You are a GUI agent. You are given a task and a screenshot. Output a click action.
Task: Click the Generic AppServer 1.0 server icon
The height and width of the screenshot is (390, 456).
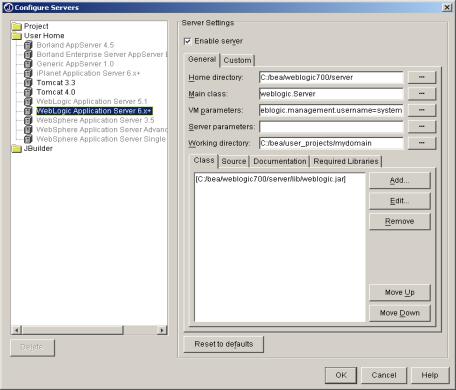click(x=28, y=64)
